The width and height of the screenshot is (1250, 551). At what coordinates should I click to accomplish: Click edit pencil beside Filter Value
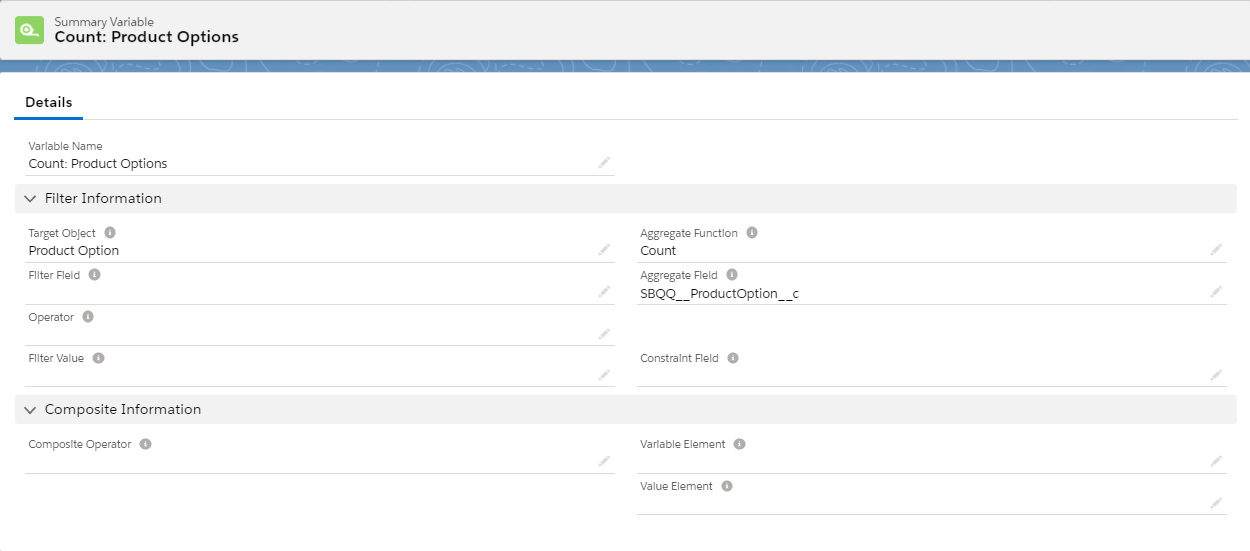604,375
